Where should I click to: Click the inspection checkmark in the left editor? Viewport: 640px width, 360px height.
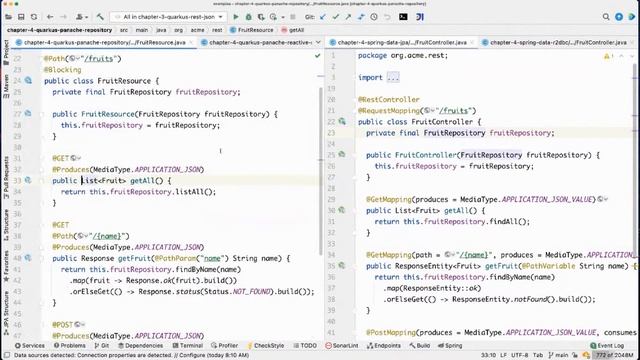coord(318,56)
